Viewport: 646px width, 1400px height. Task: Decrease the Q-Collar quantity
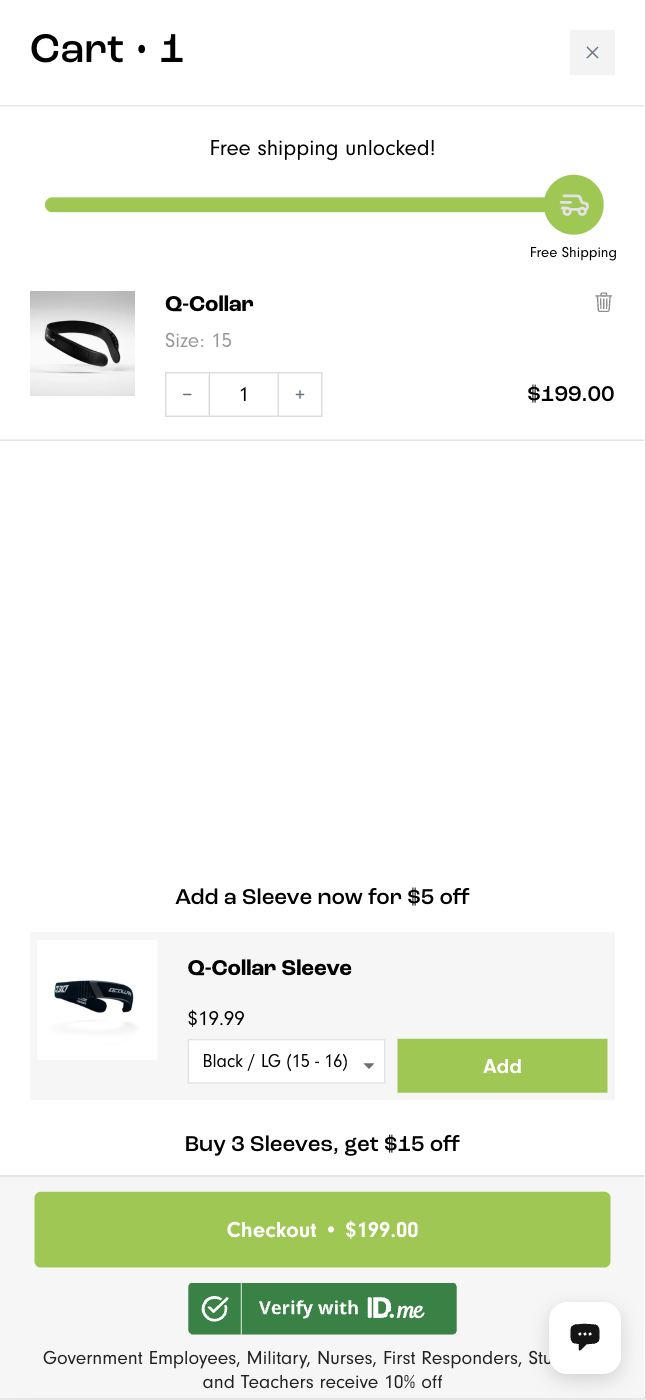[187, 394]
